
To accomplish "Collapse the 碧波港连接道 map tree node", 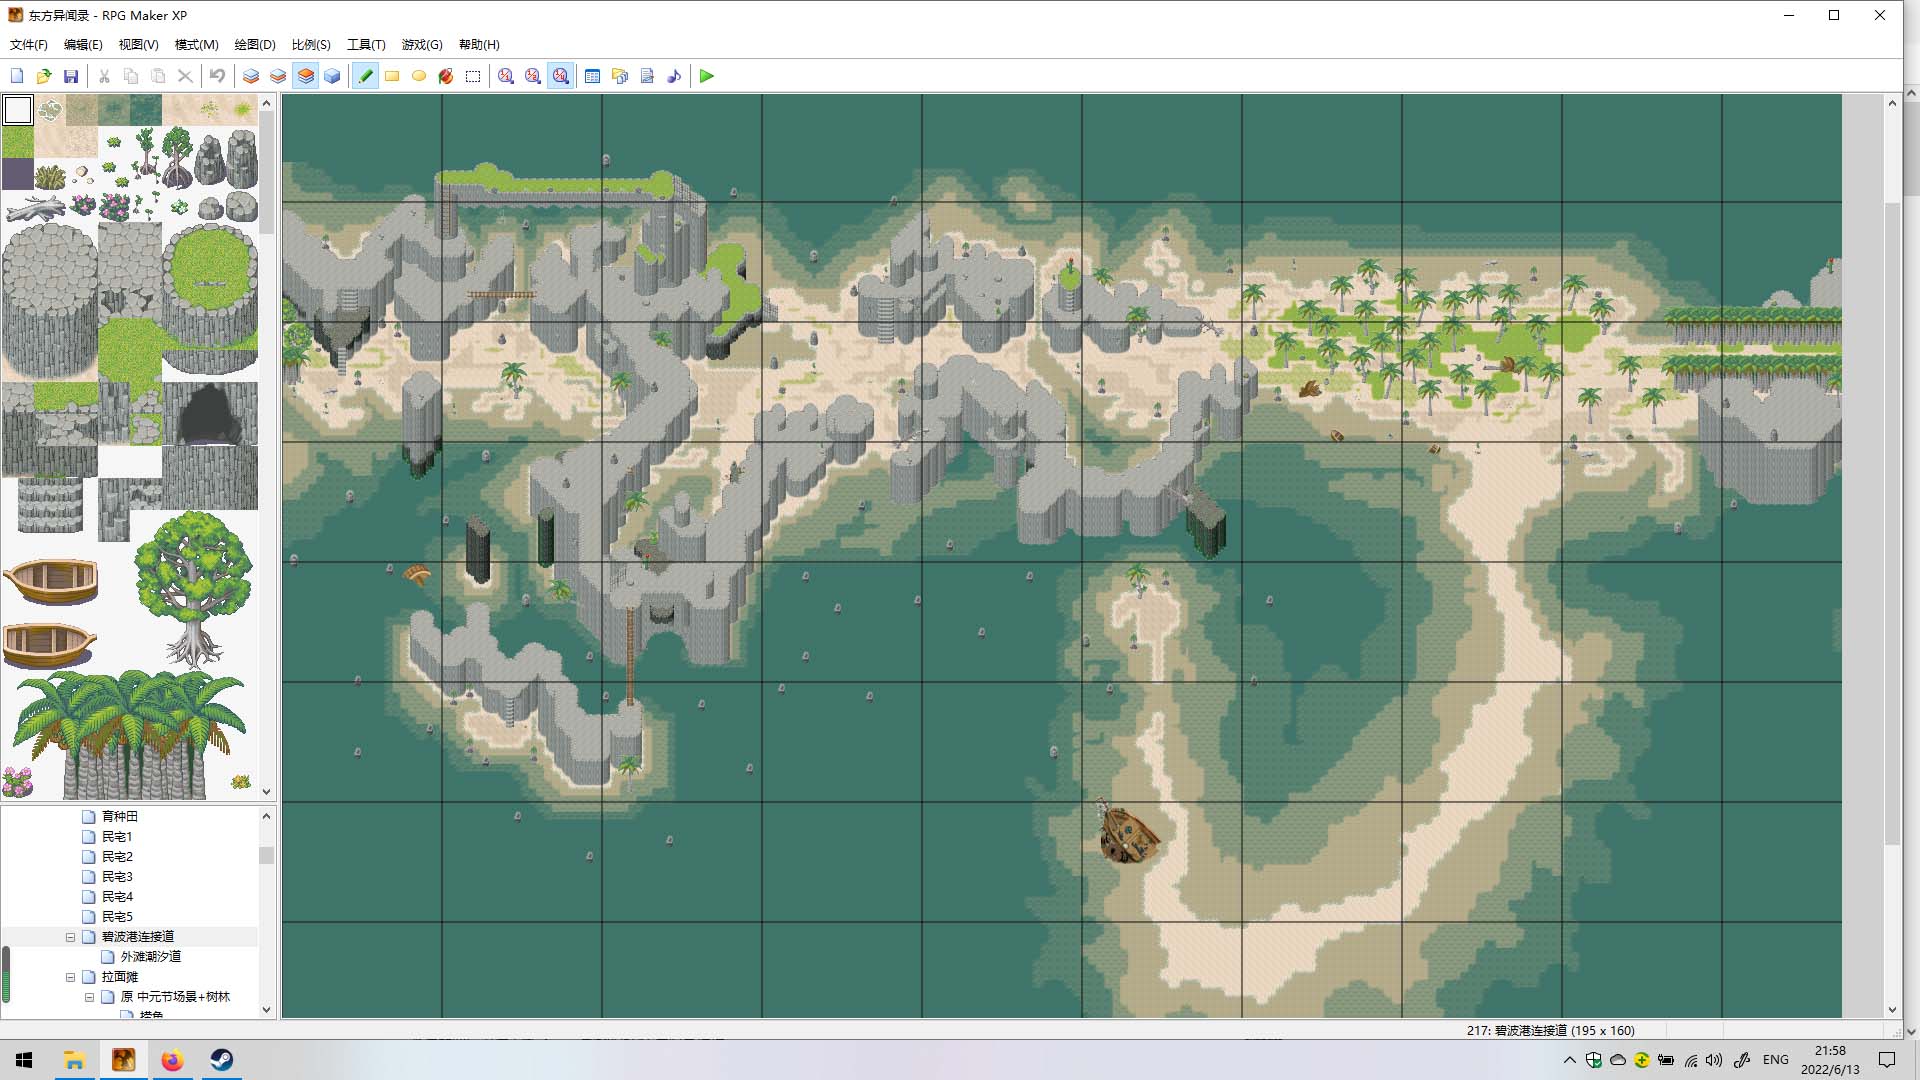I will click(70, 937).
